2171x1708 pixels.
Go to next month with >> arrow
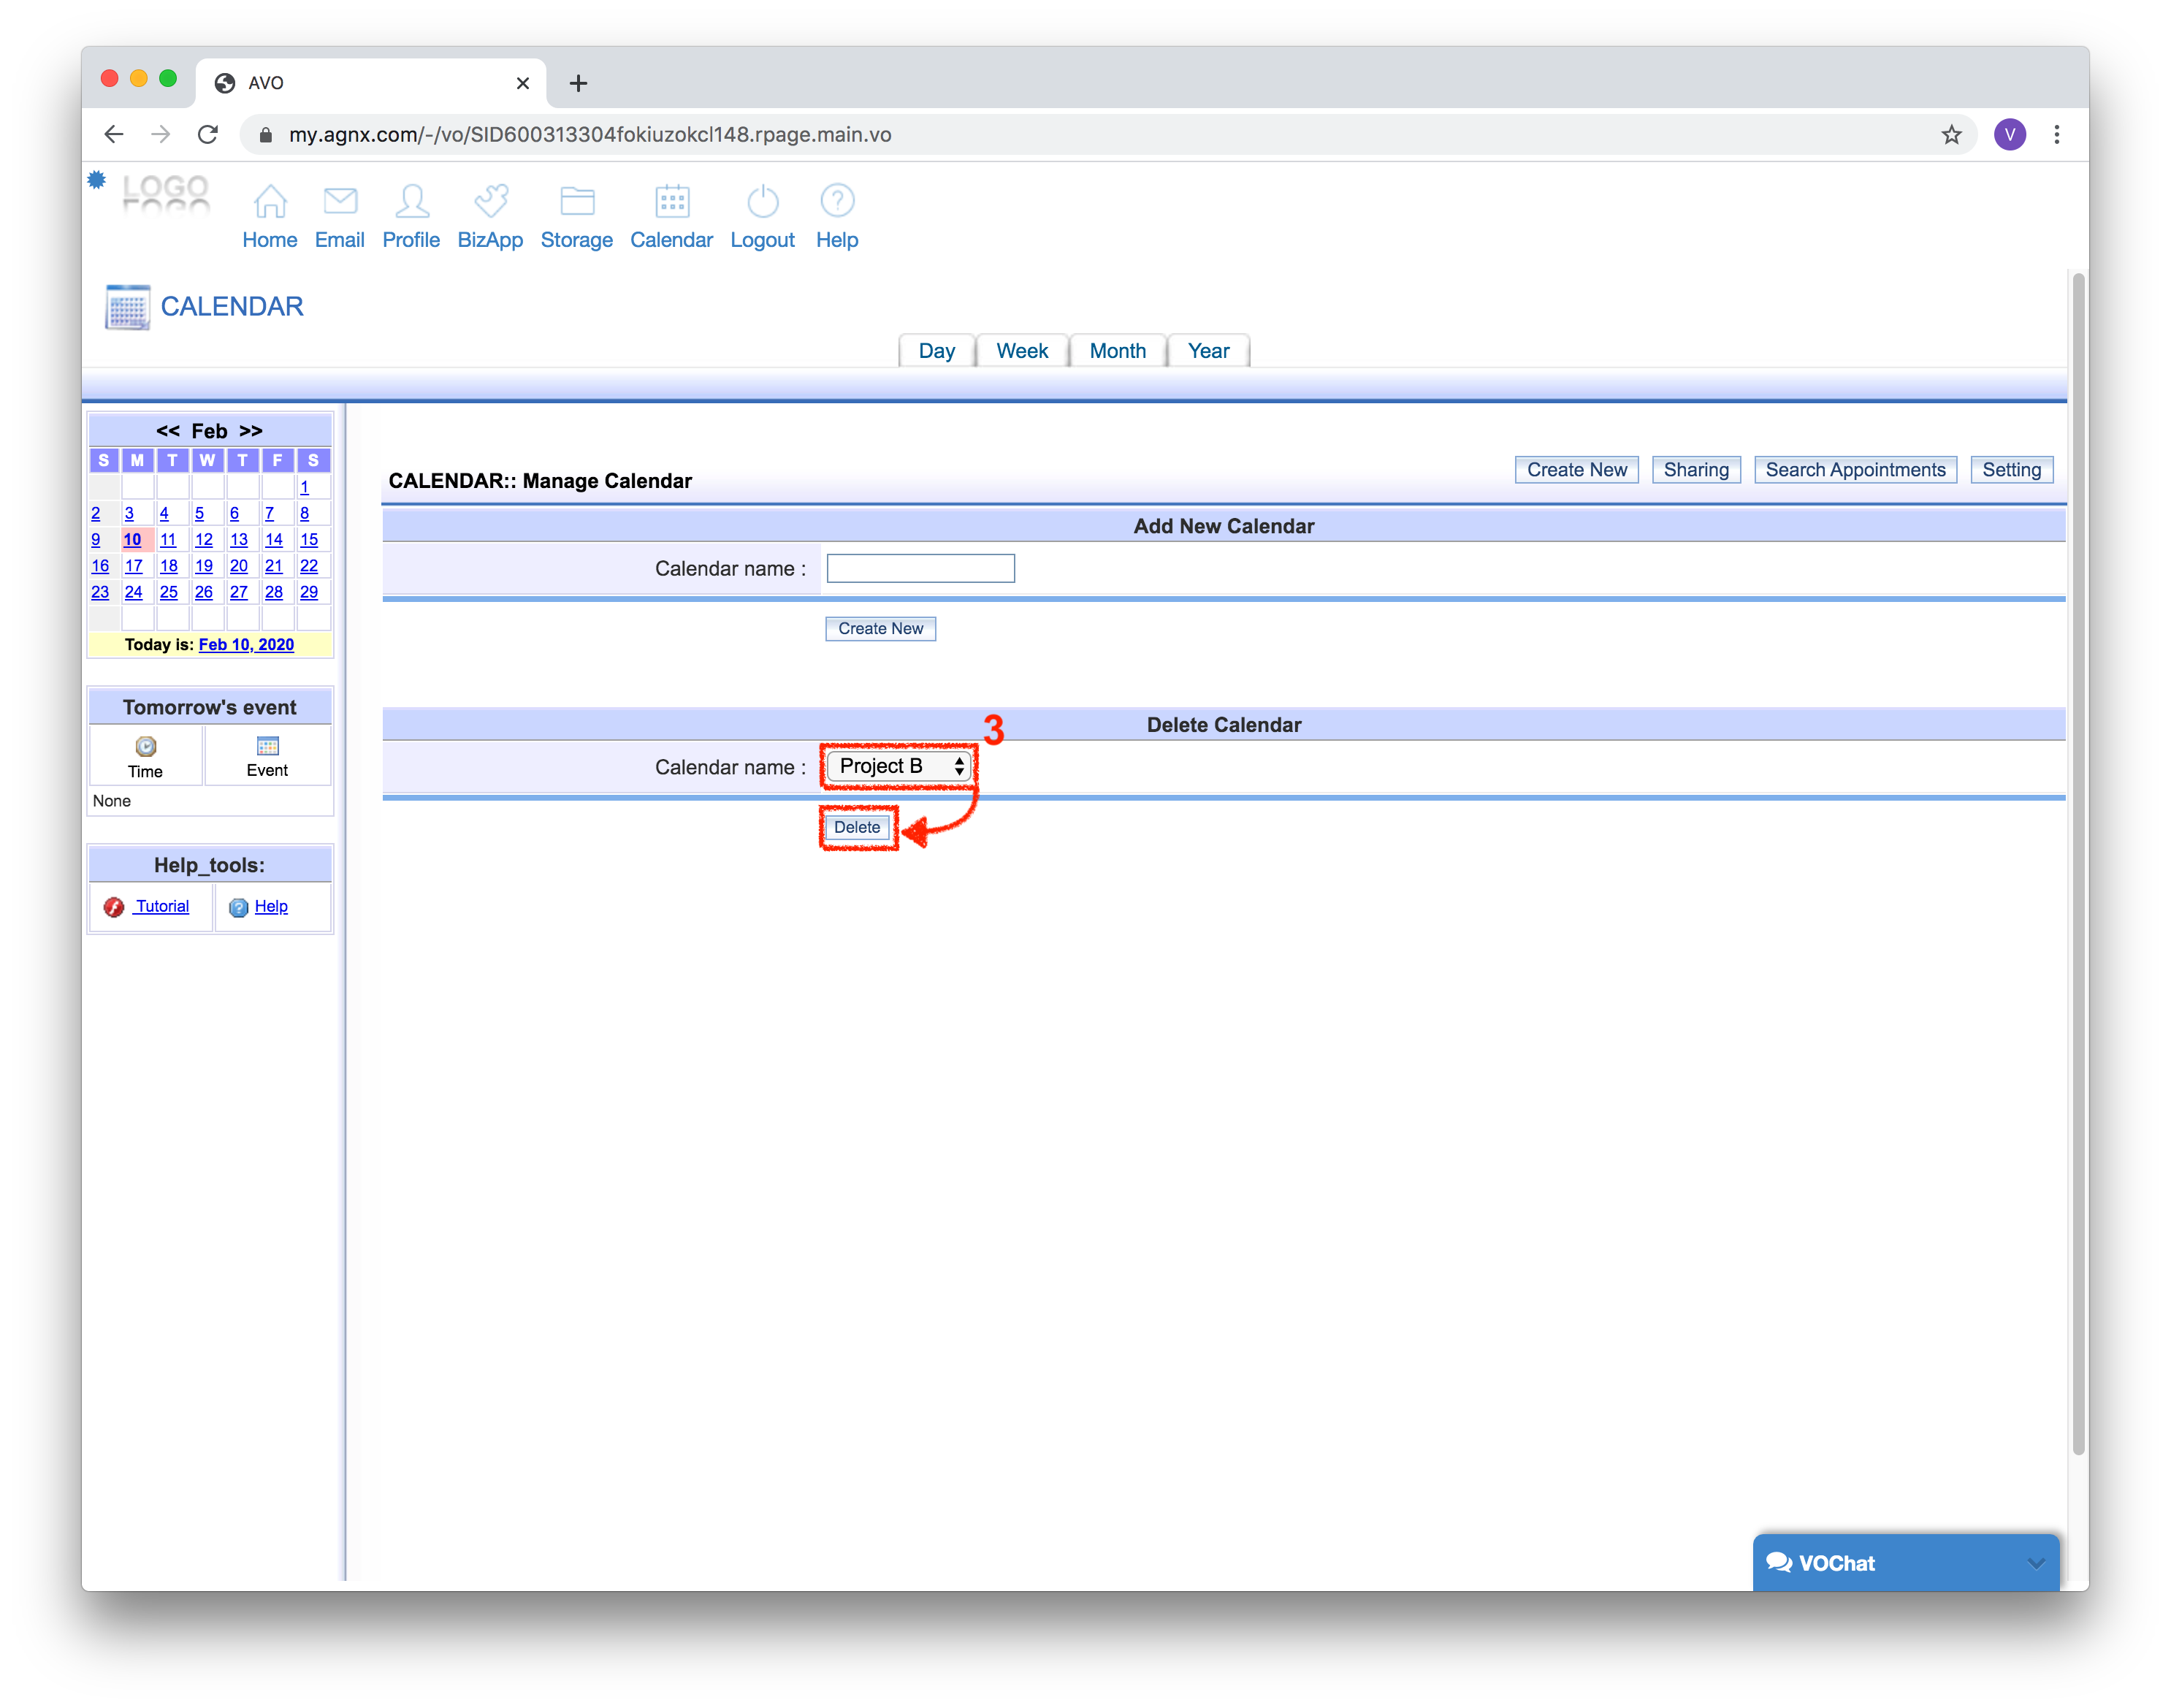251,431
